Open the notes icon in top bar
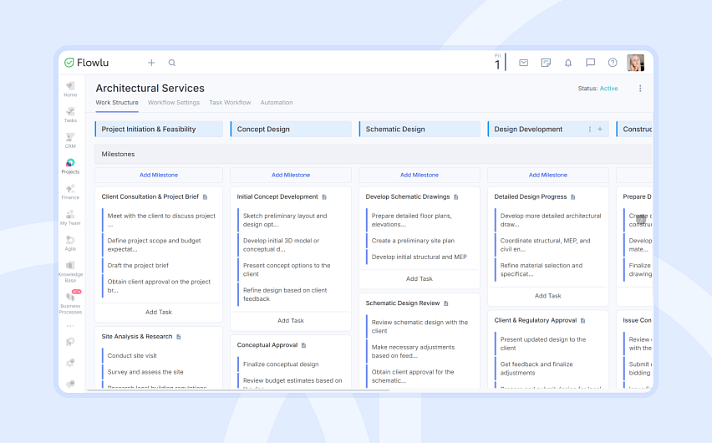The image size is (712, 443). [546, 63]
